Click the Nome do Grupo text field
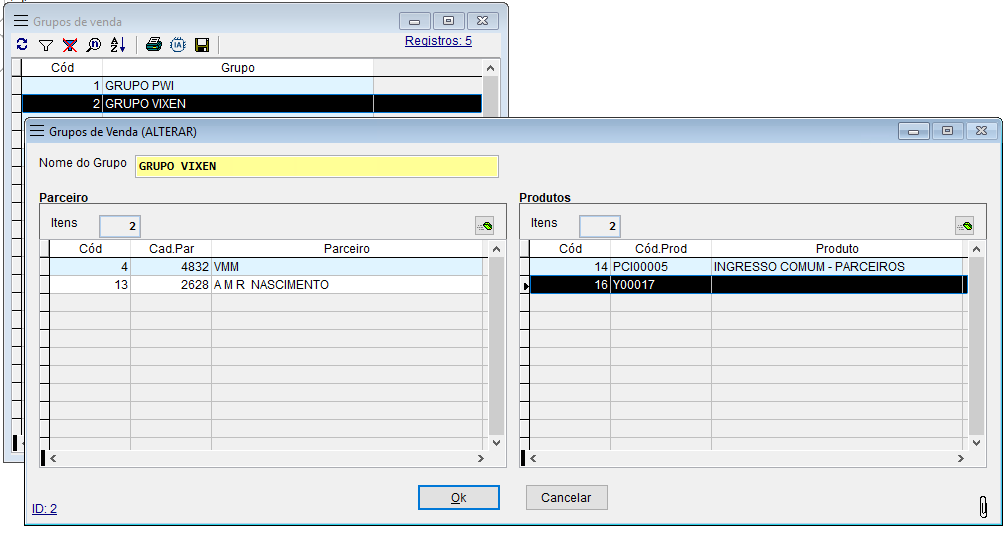The width and height of the screenshot is (1007, 533). tap(316, 166)
